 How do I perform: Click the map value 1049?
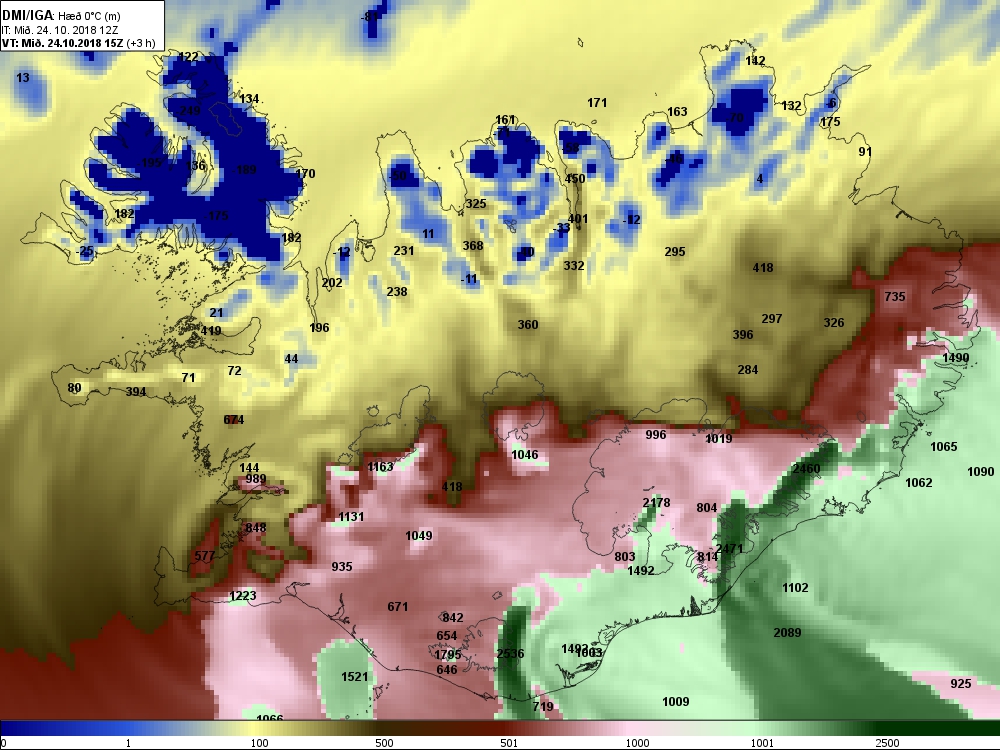pyautogui.click(x=418, y=536)
